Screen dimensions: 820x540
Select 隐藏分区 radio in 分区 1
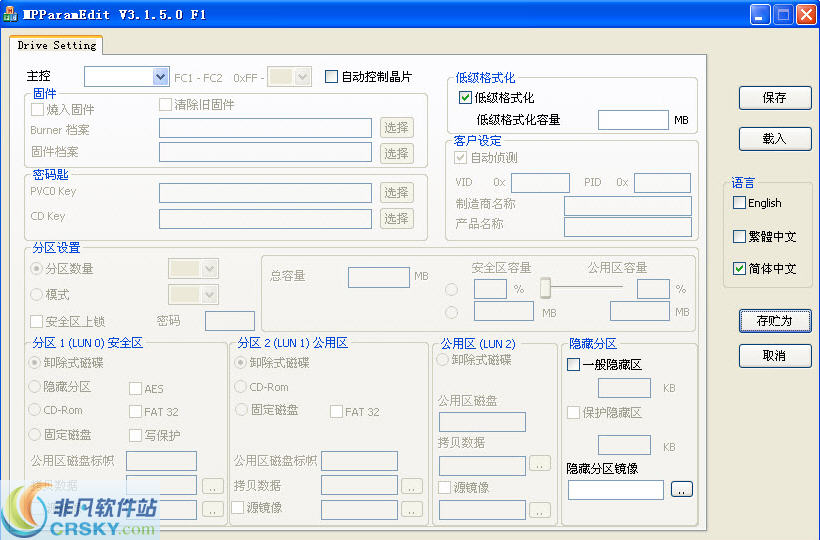[x=35, y=386]
